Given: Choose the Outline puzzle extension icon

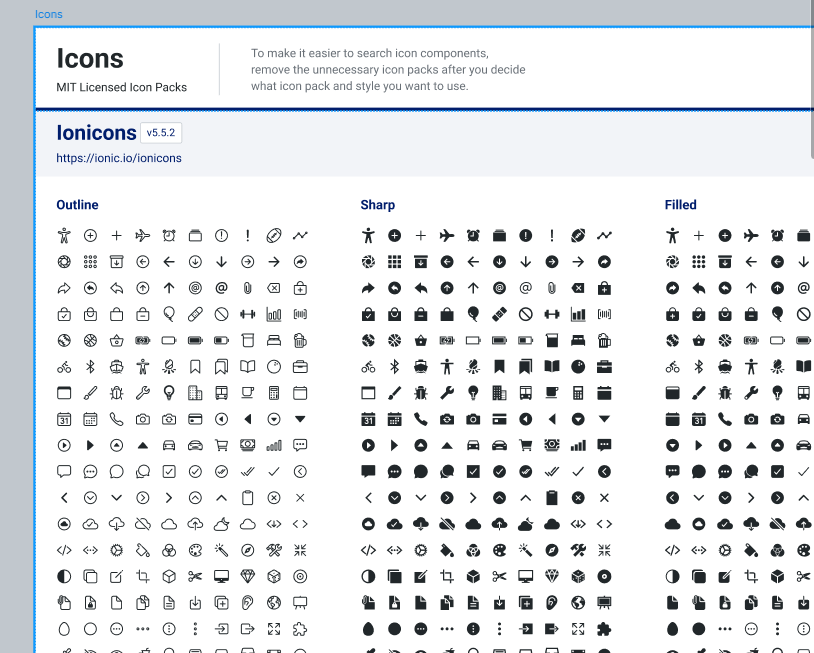Looking at the screenshot, I should (300, 629).
